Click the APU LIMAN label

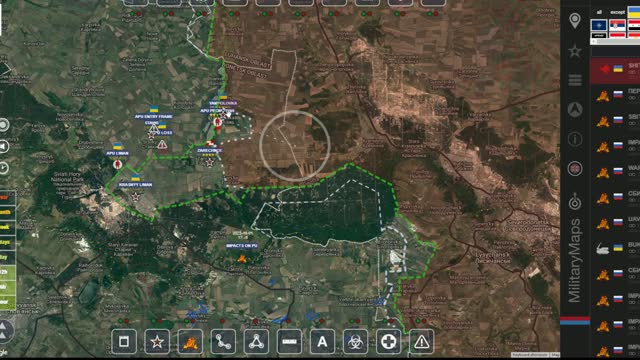click(118, 153)
